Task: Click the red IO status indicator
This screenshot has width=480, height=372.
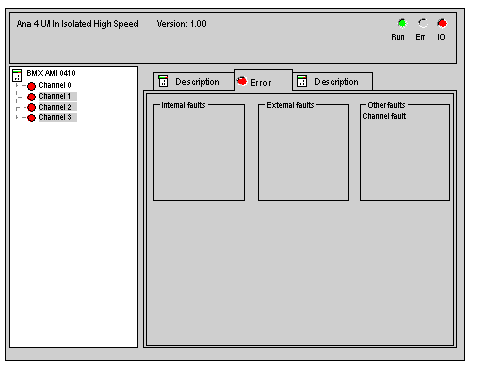Action: click(x=442, y=23)
